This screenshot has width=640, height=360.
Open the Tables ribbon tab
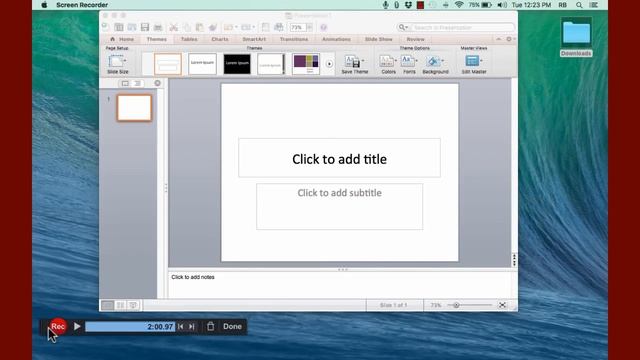pos(189,39)
